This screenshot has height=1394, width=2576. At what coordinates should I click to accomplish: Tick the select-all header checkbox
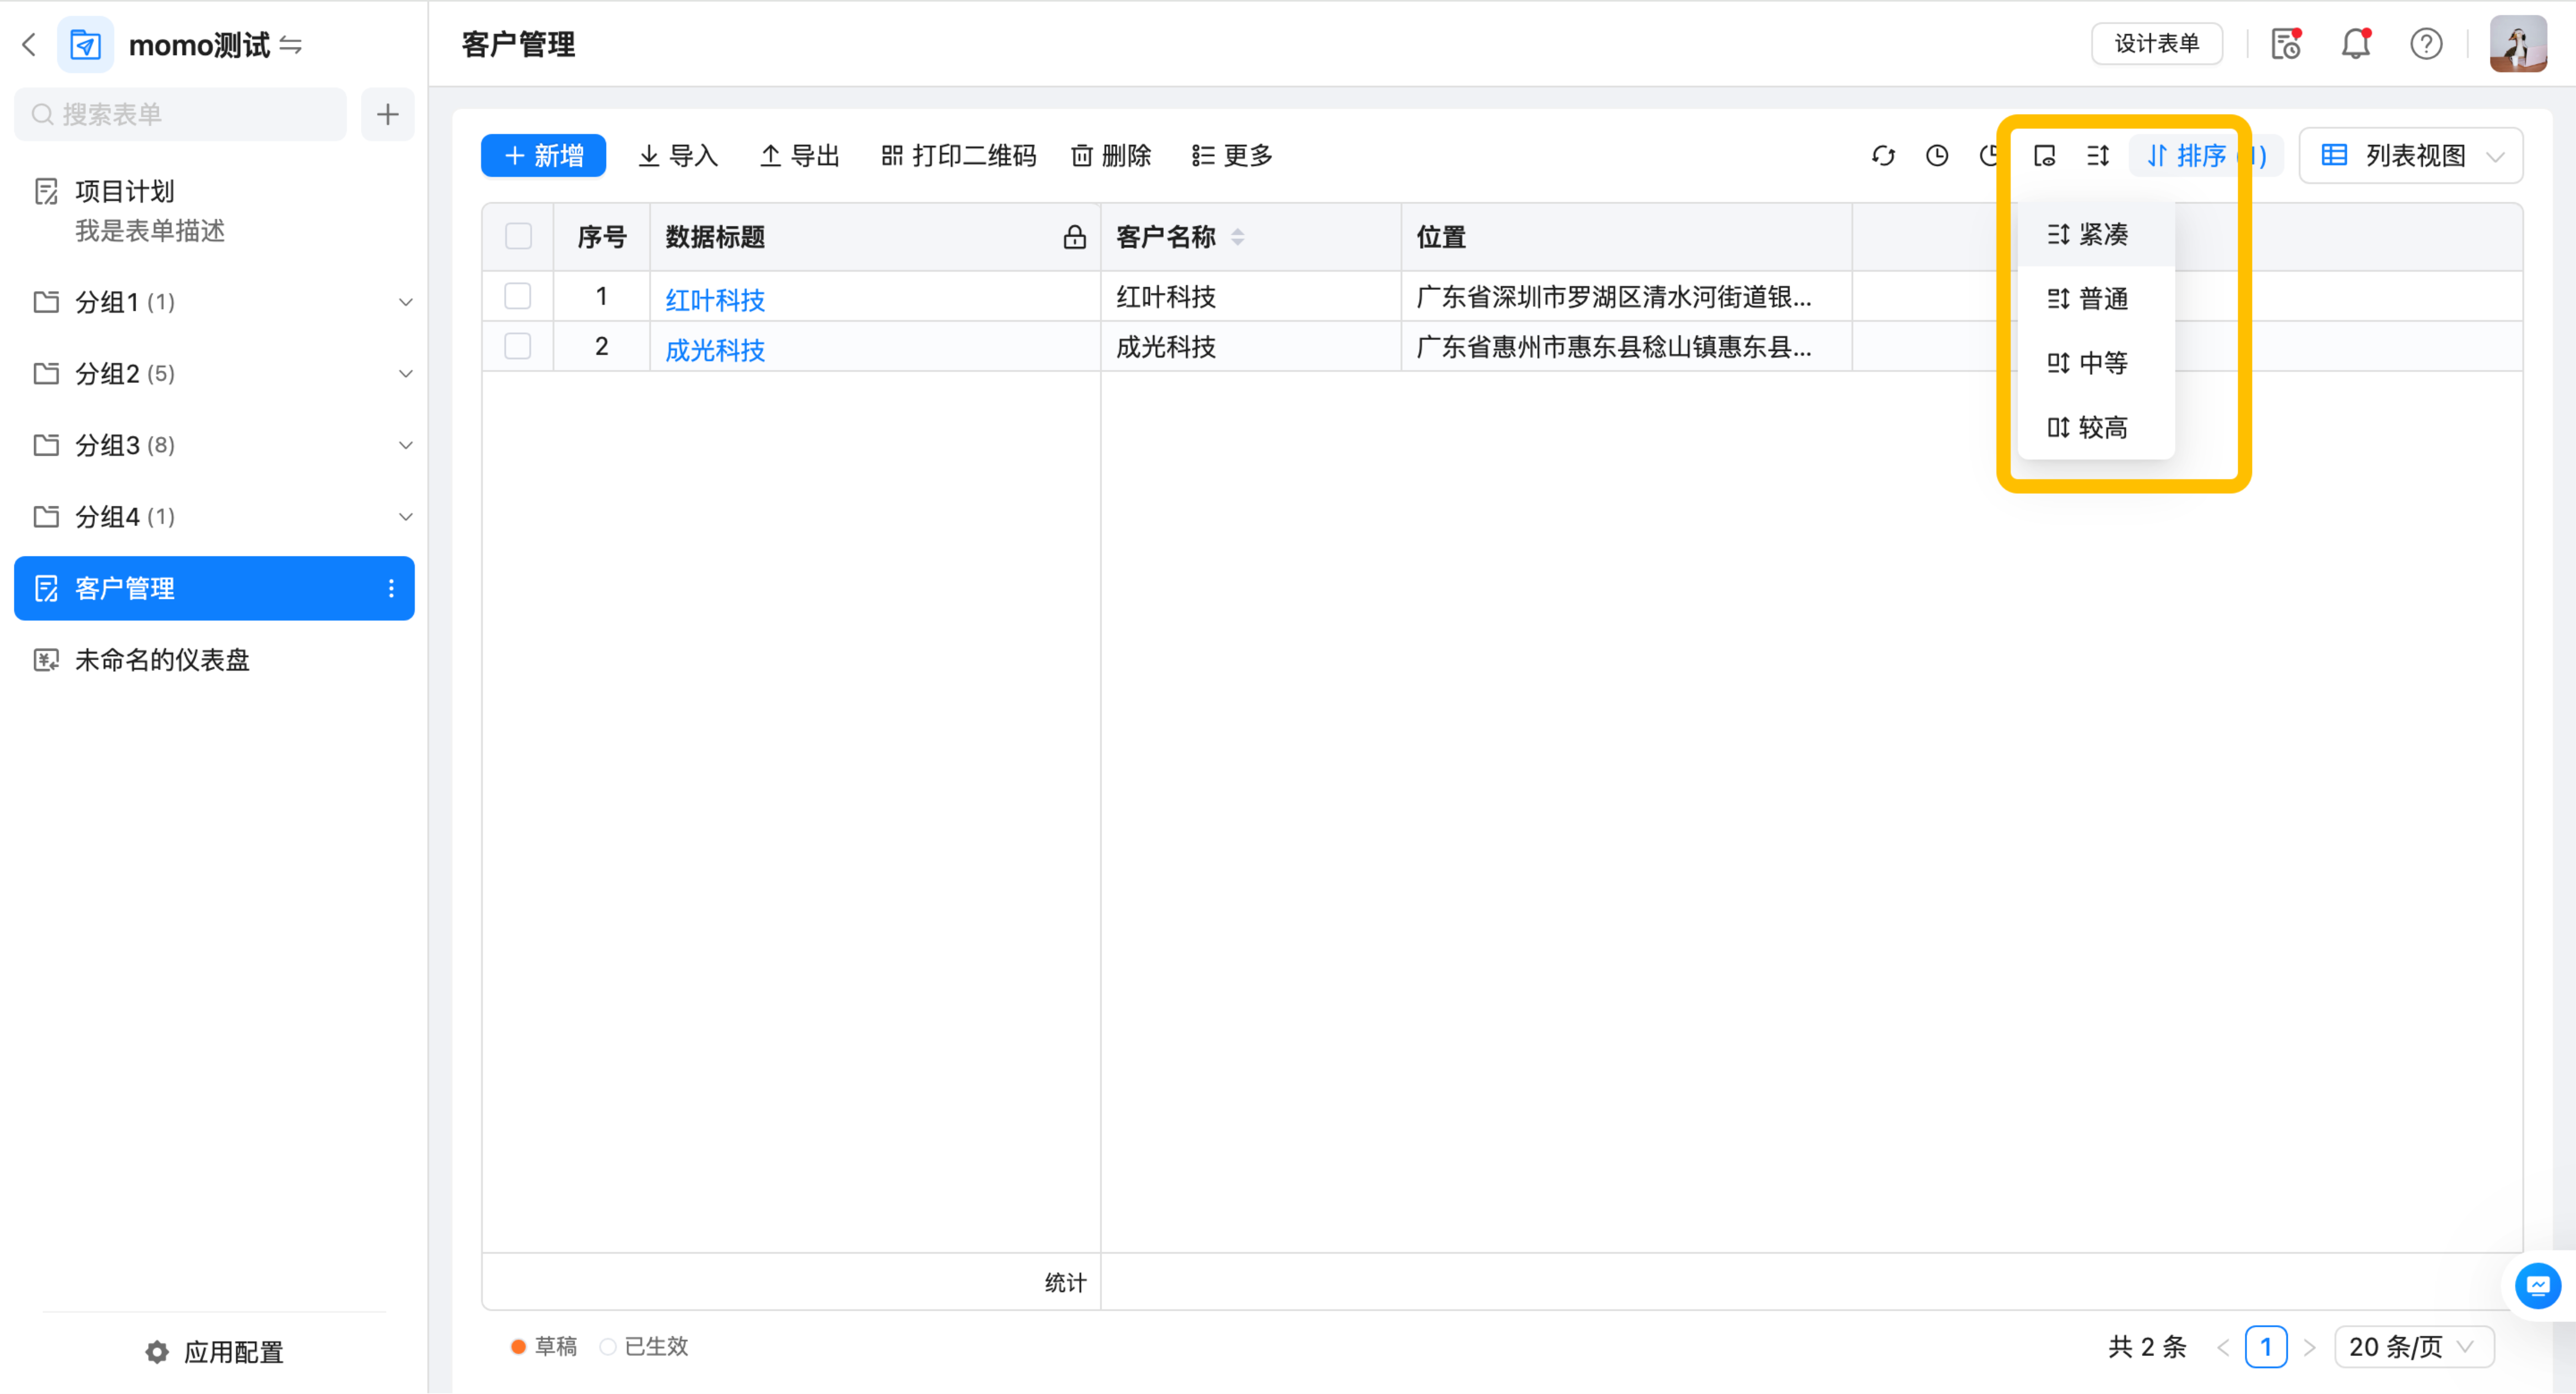pyautogui.click(x=518, y=237)
